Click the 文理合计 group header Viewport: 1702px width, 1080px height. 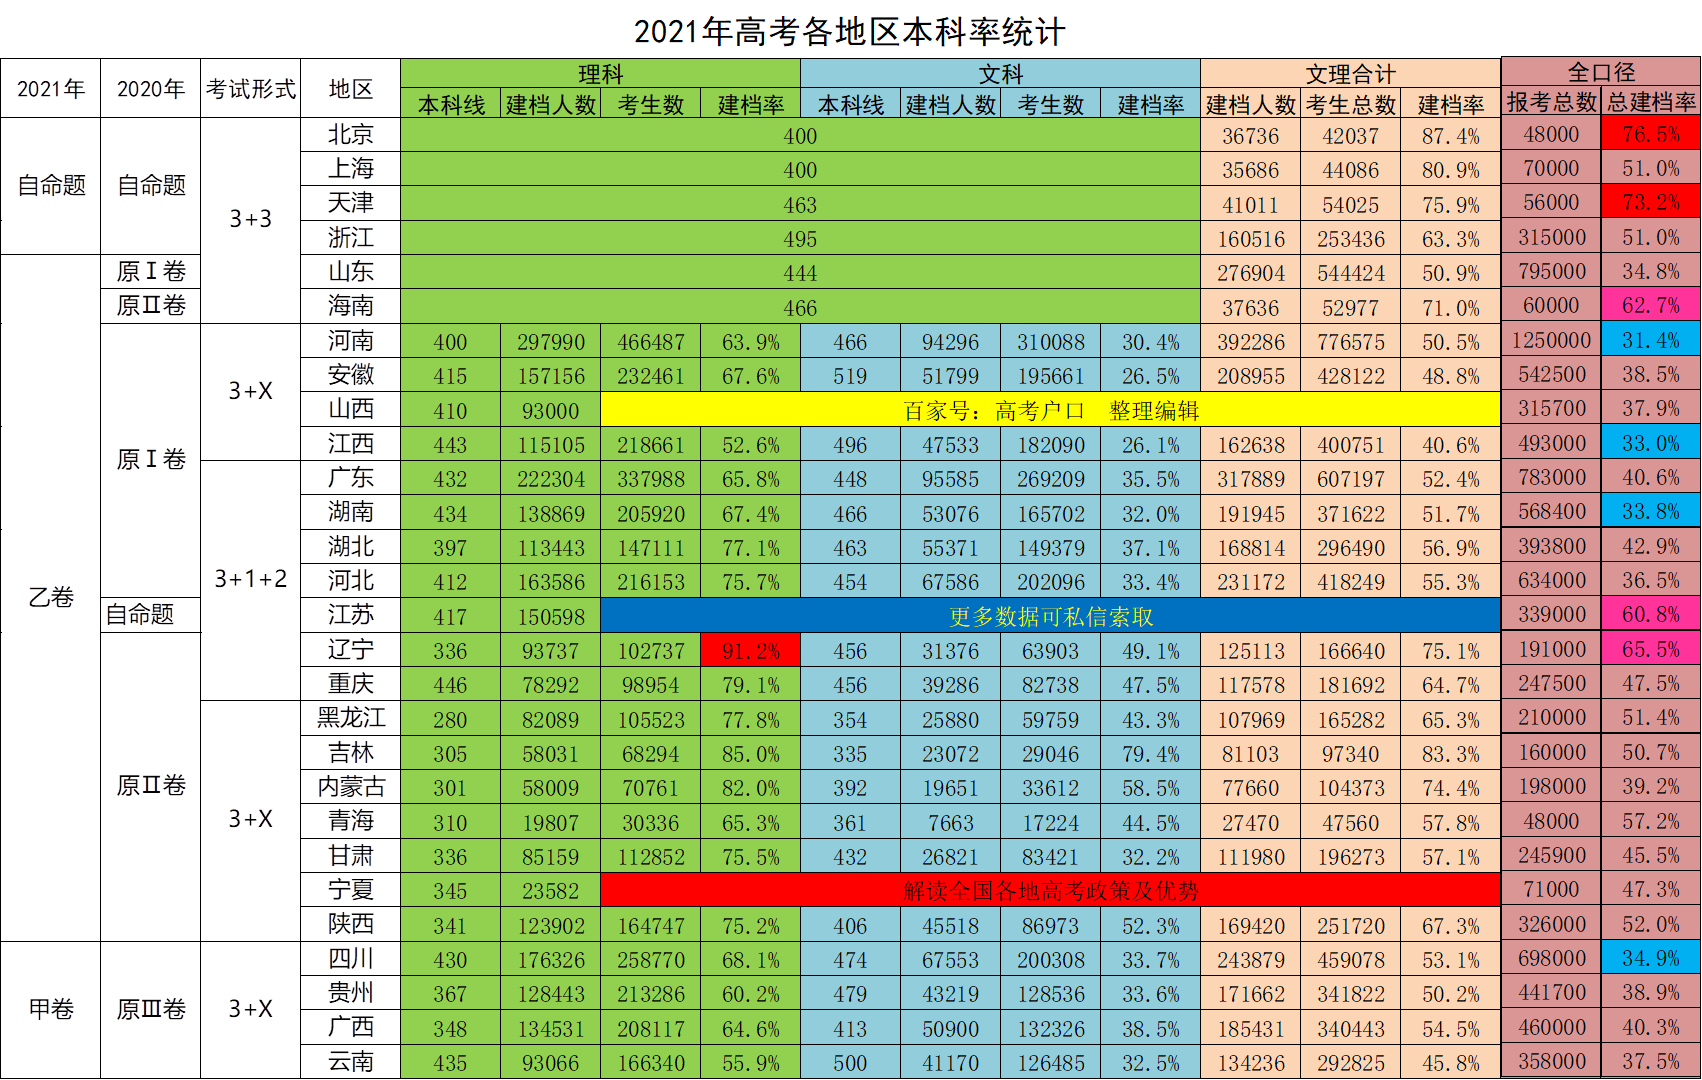coord(1351,74)
